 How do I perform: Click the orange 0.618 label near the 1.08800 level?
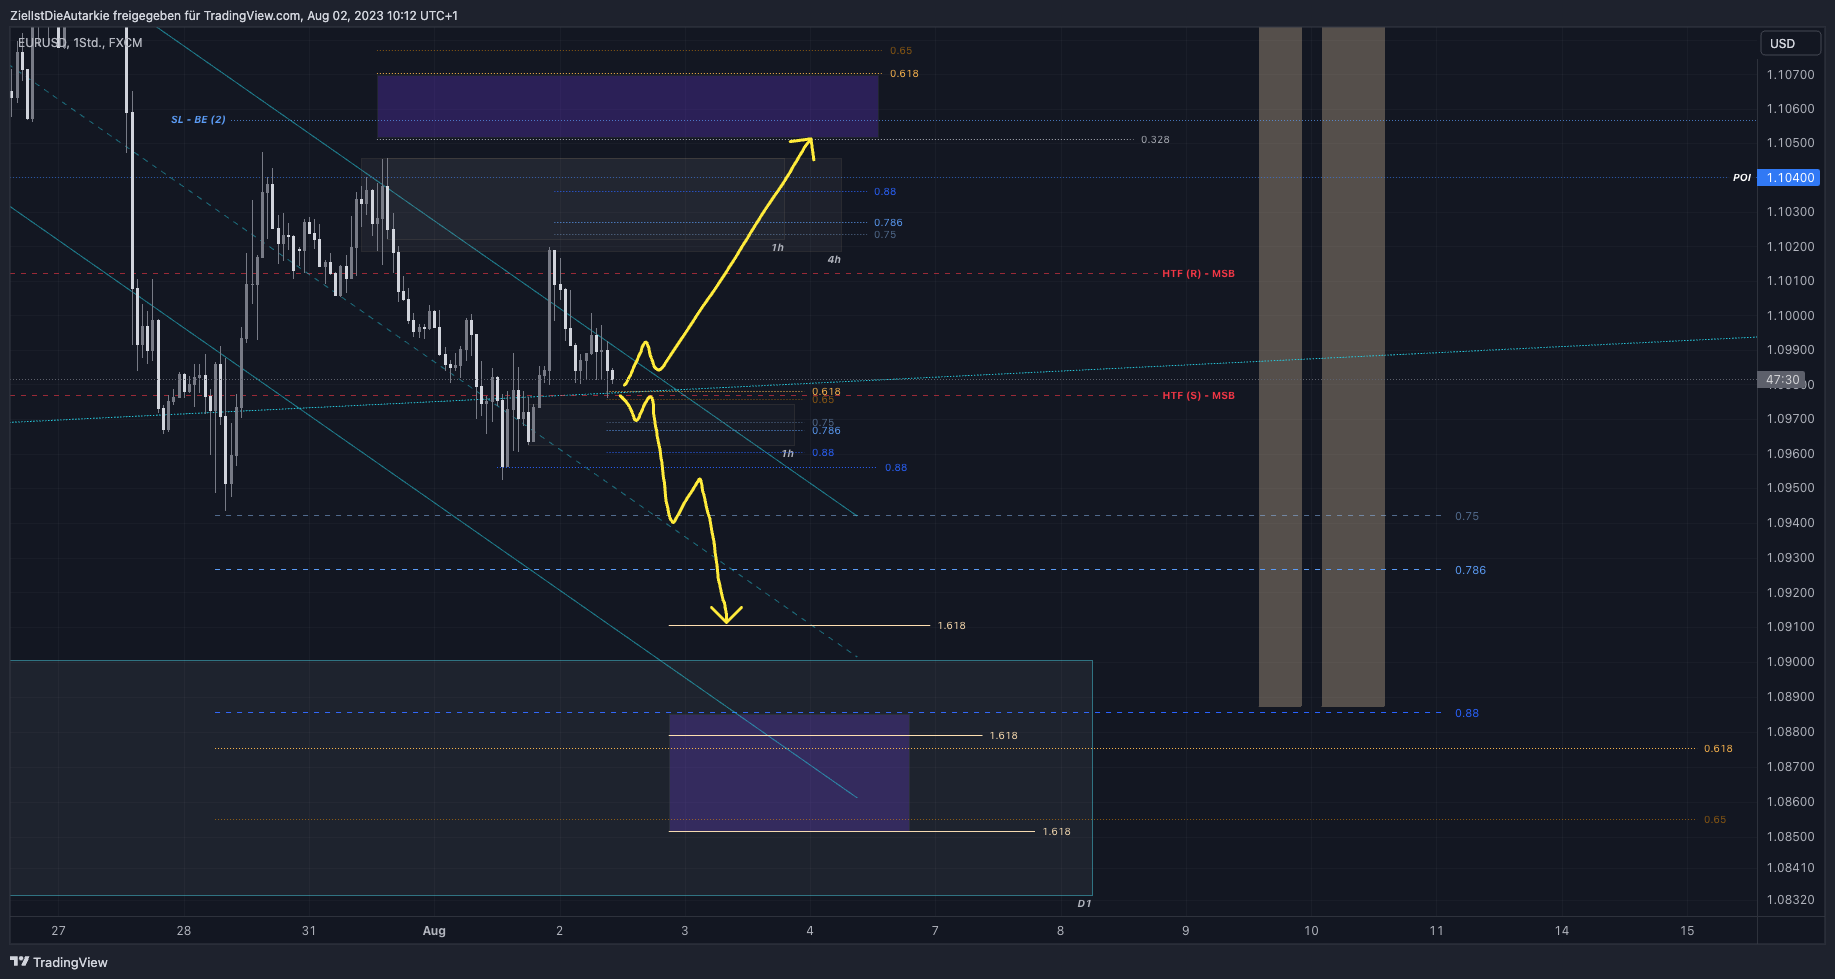pos(1718,749)
